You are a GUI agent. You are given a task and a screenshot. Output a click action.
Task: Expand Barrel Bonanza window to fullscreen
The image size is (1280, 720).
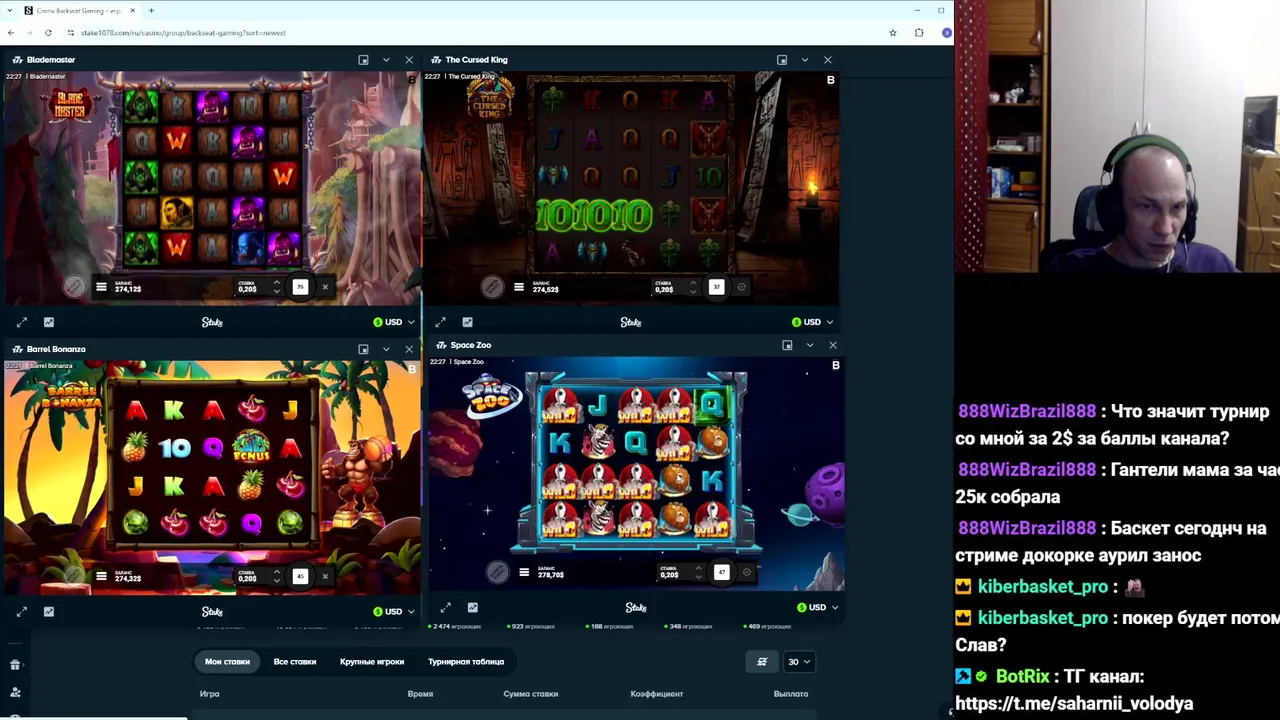[22, 611]
